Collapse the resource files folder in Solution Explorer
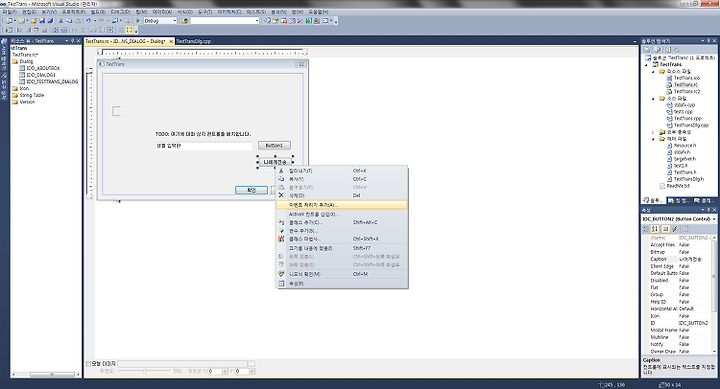720x389 pixels. pos(653,72)
